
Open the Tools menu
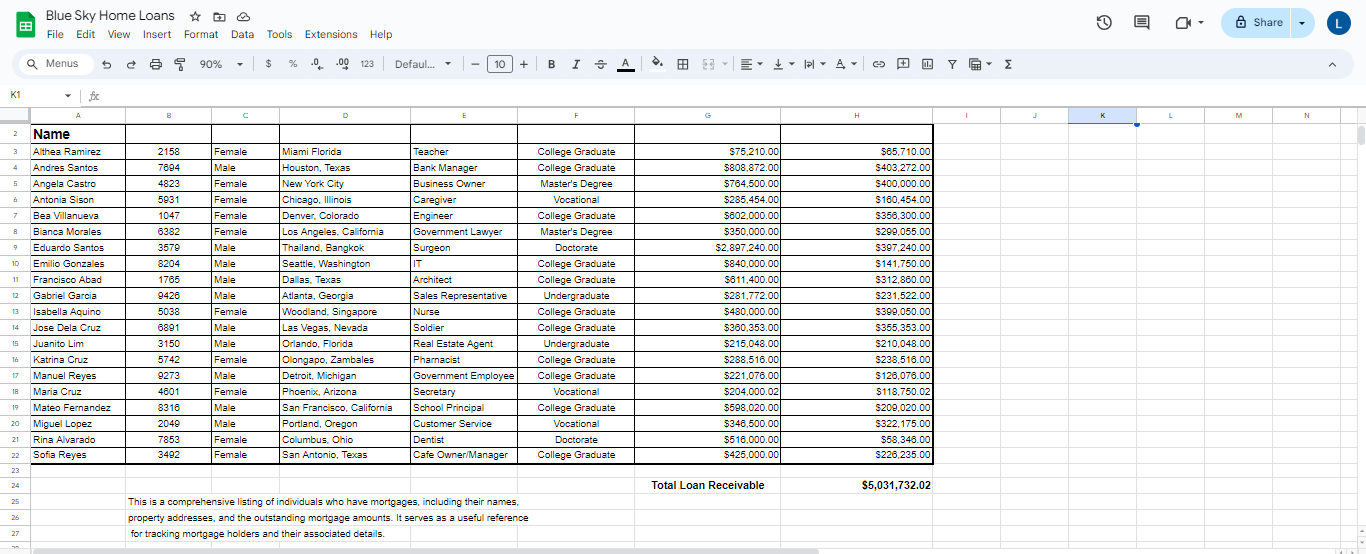coord(279,34)
